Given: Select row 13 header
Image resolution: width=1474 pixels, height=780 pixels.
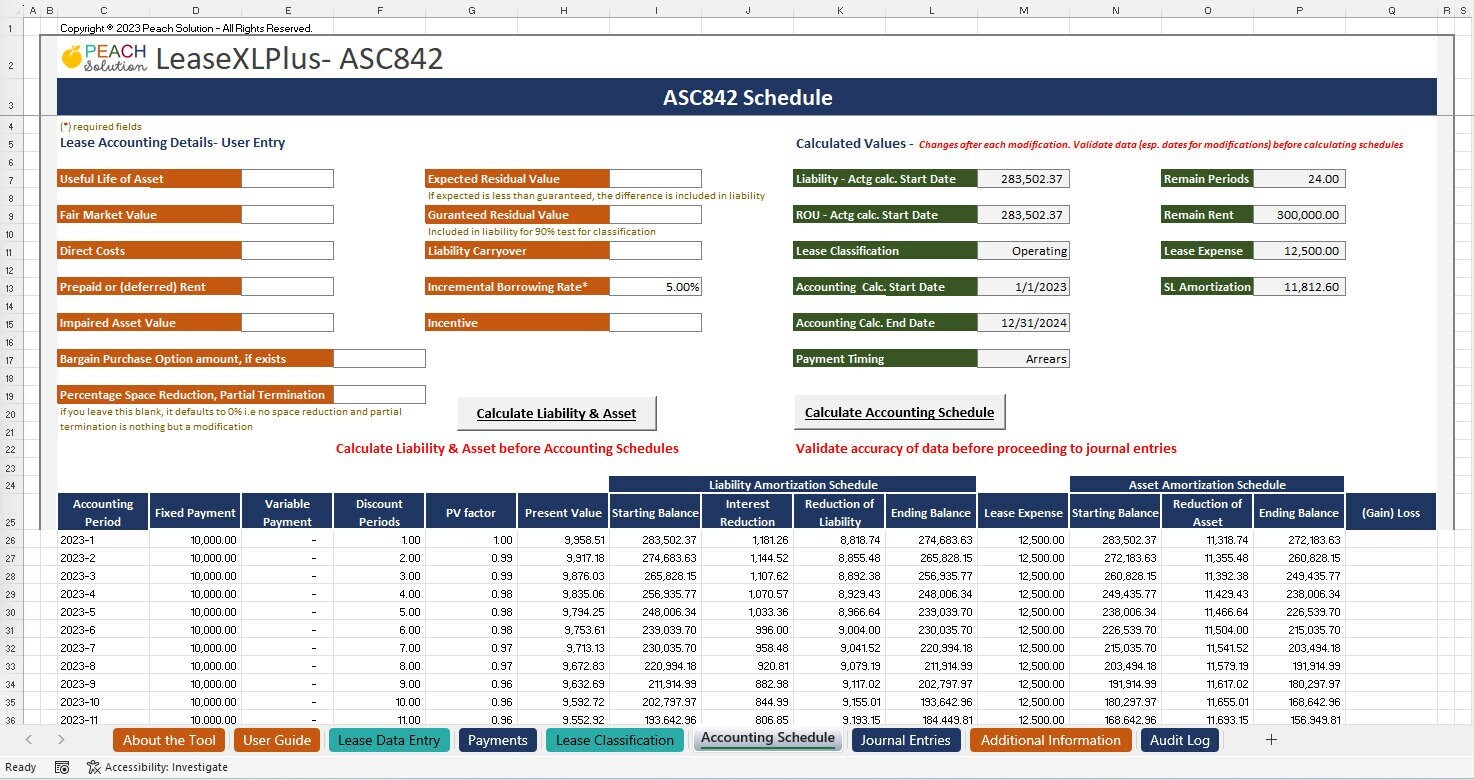Looking at the screenshot, I should 9,287.
